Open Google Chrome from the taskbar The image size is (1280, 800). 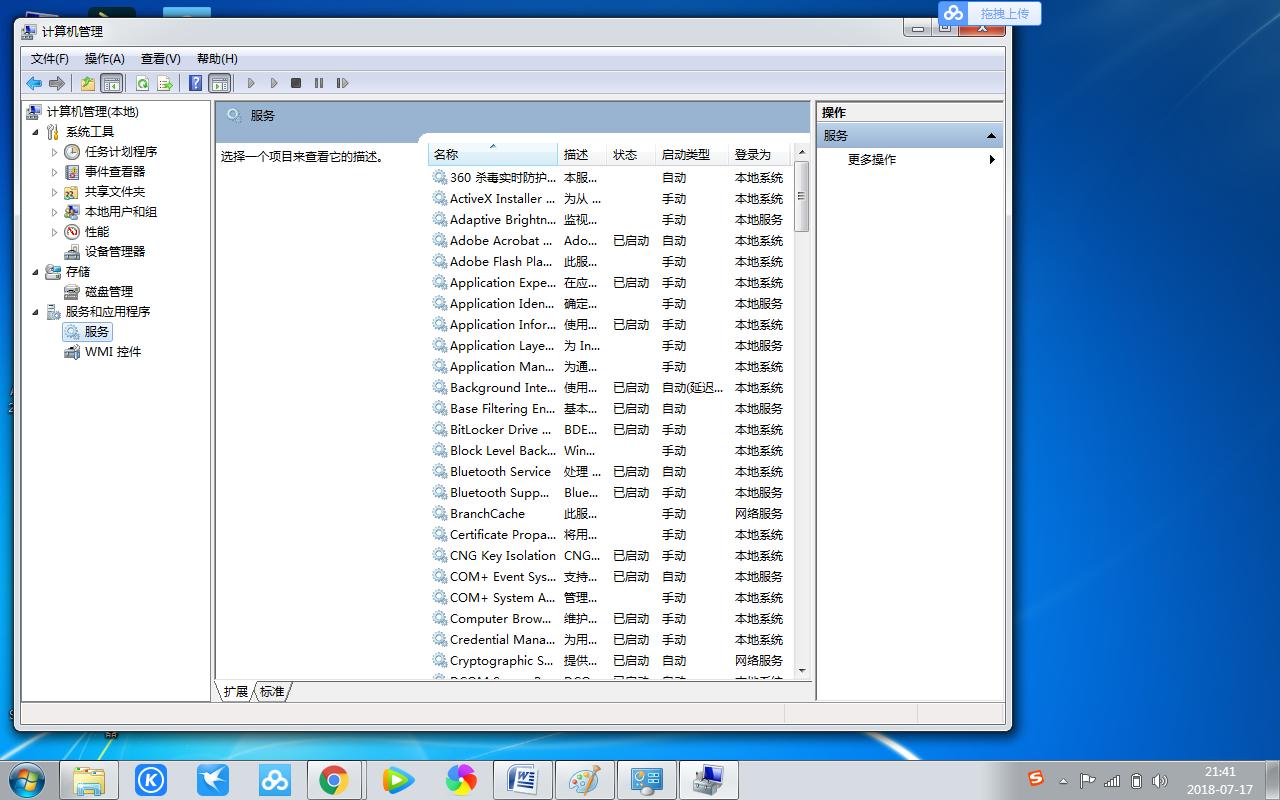click(335, 779)
